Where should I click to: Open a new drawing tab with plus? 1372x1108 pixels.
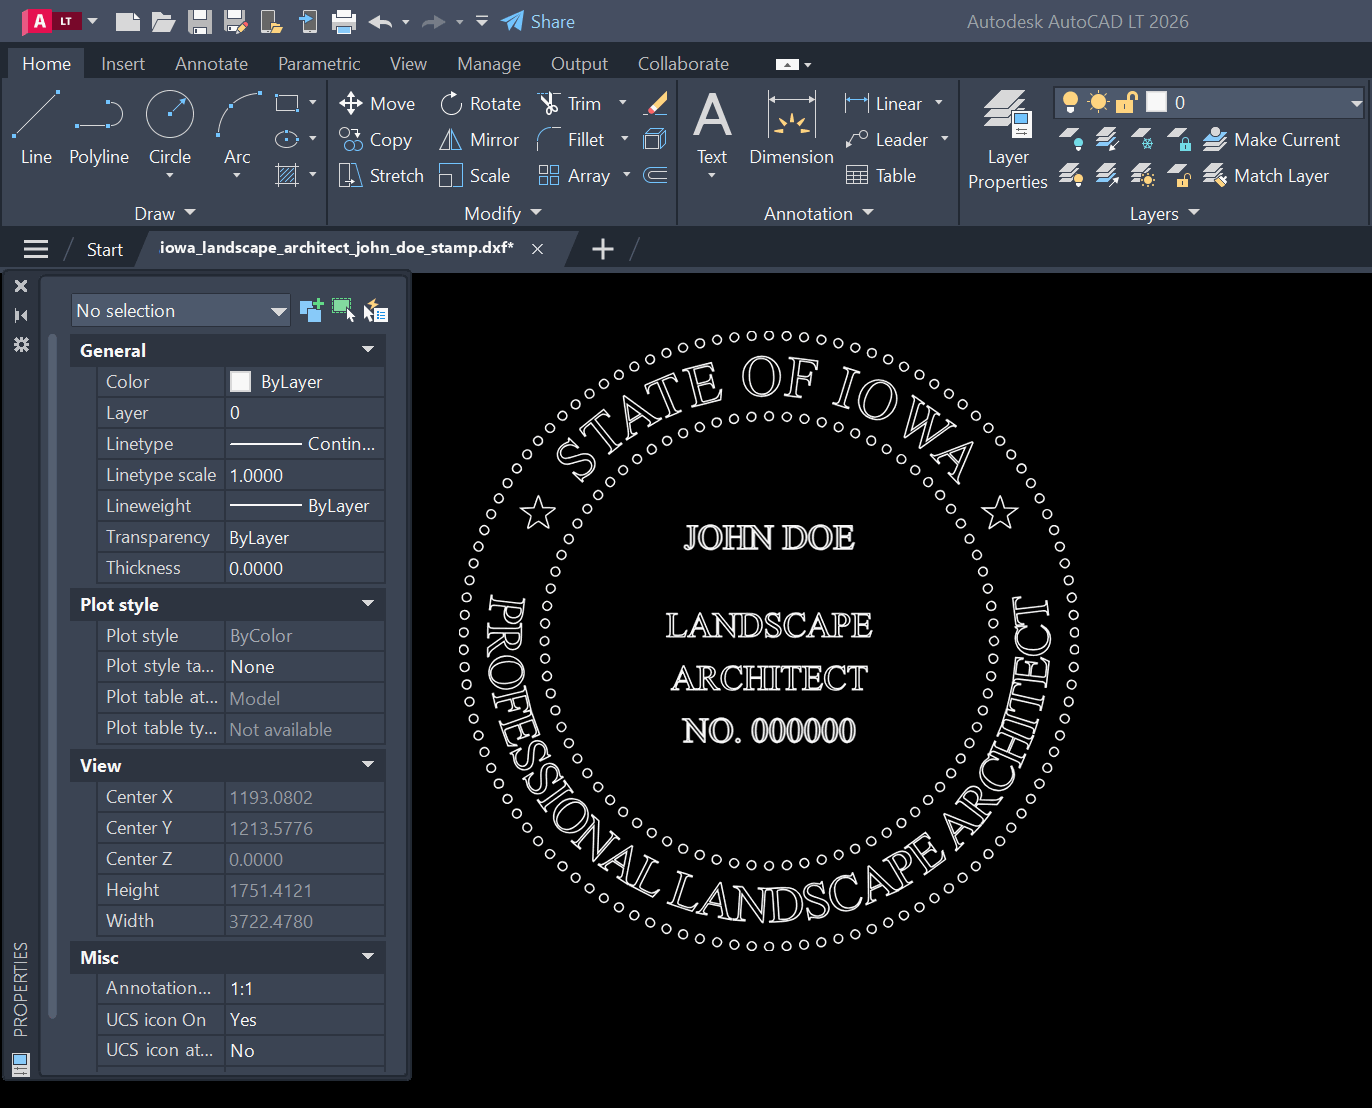(x=602, y=249)
